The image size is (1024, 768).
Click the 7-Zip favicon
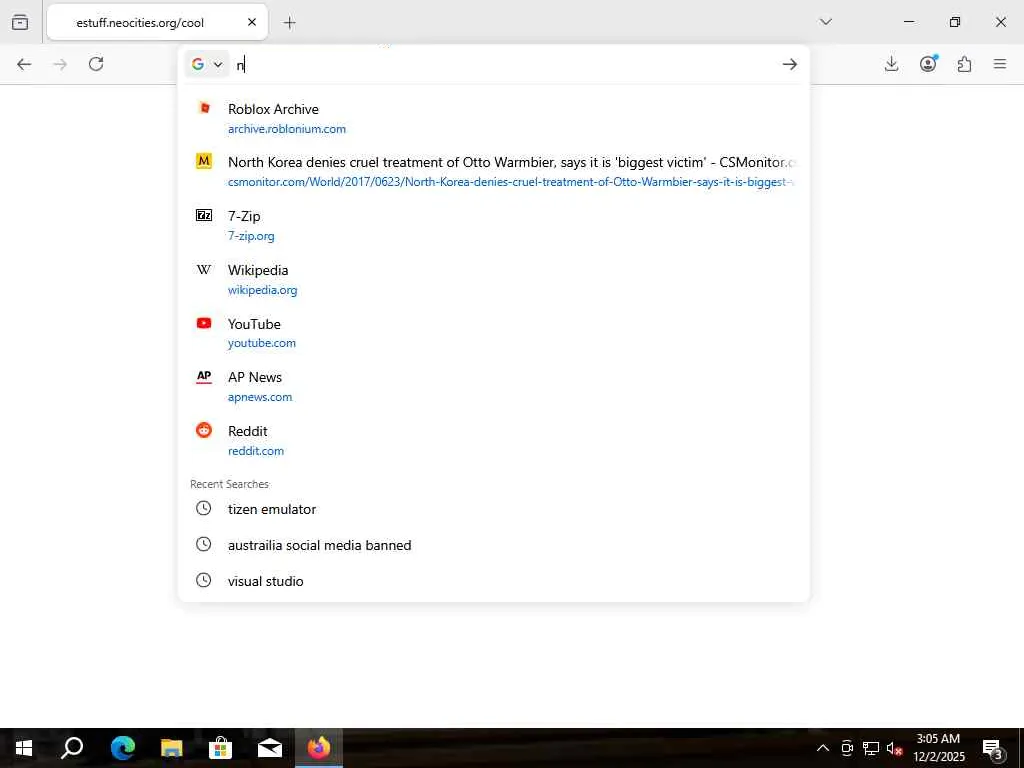[204, 215]
